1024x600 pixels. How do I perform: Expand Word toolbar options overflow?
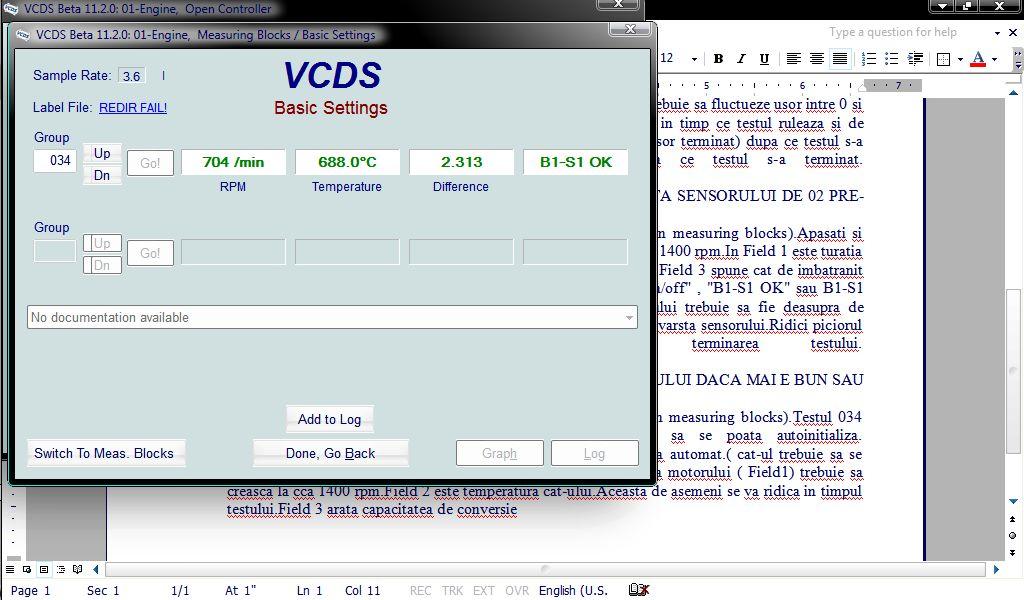click(1018, 60)
